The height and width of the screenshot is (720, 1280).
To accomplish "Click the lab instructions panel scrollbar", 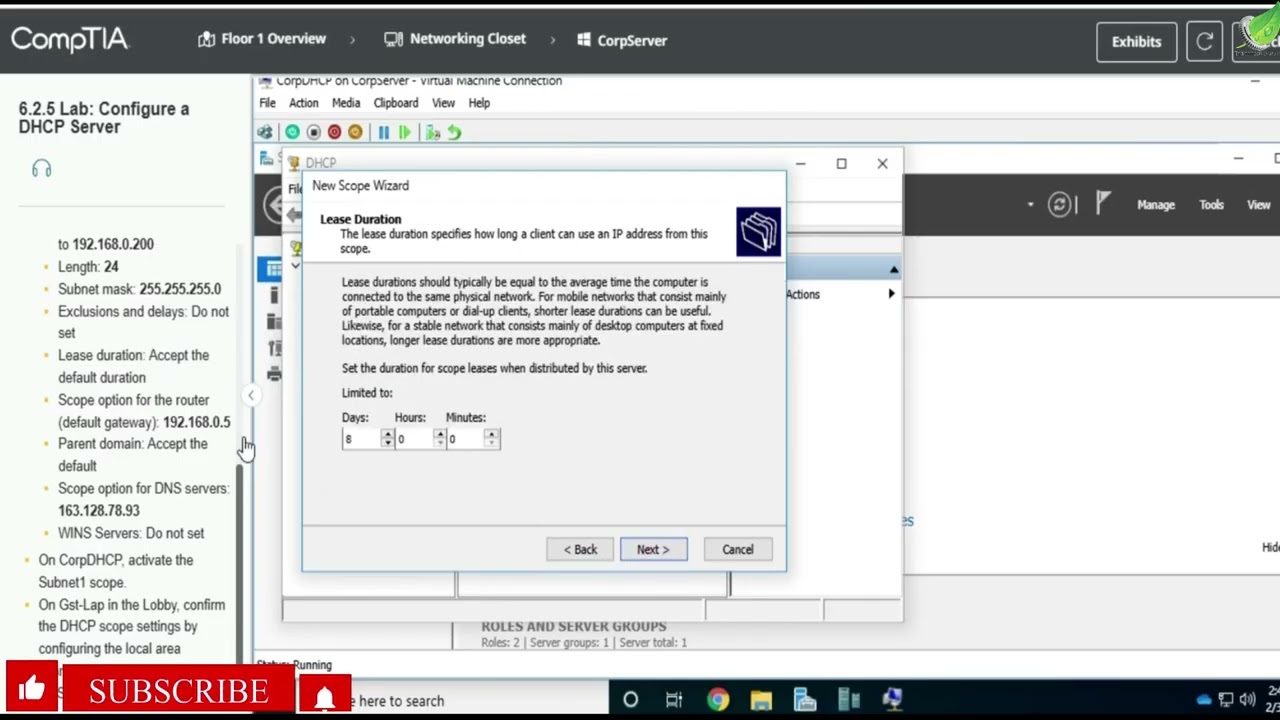I will 237,560.
